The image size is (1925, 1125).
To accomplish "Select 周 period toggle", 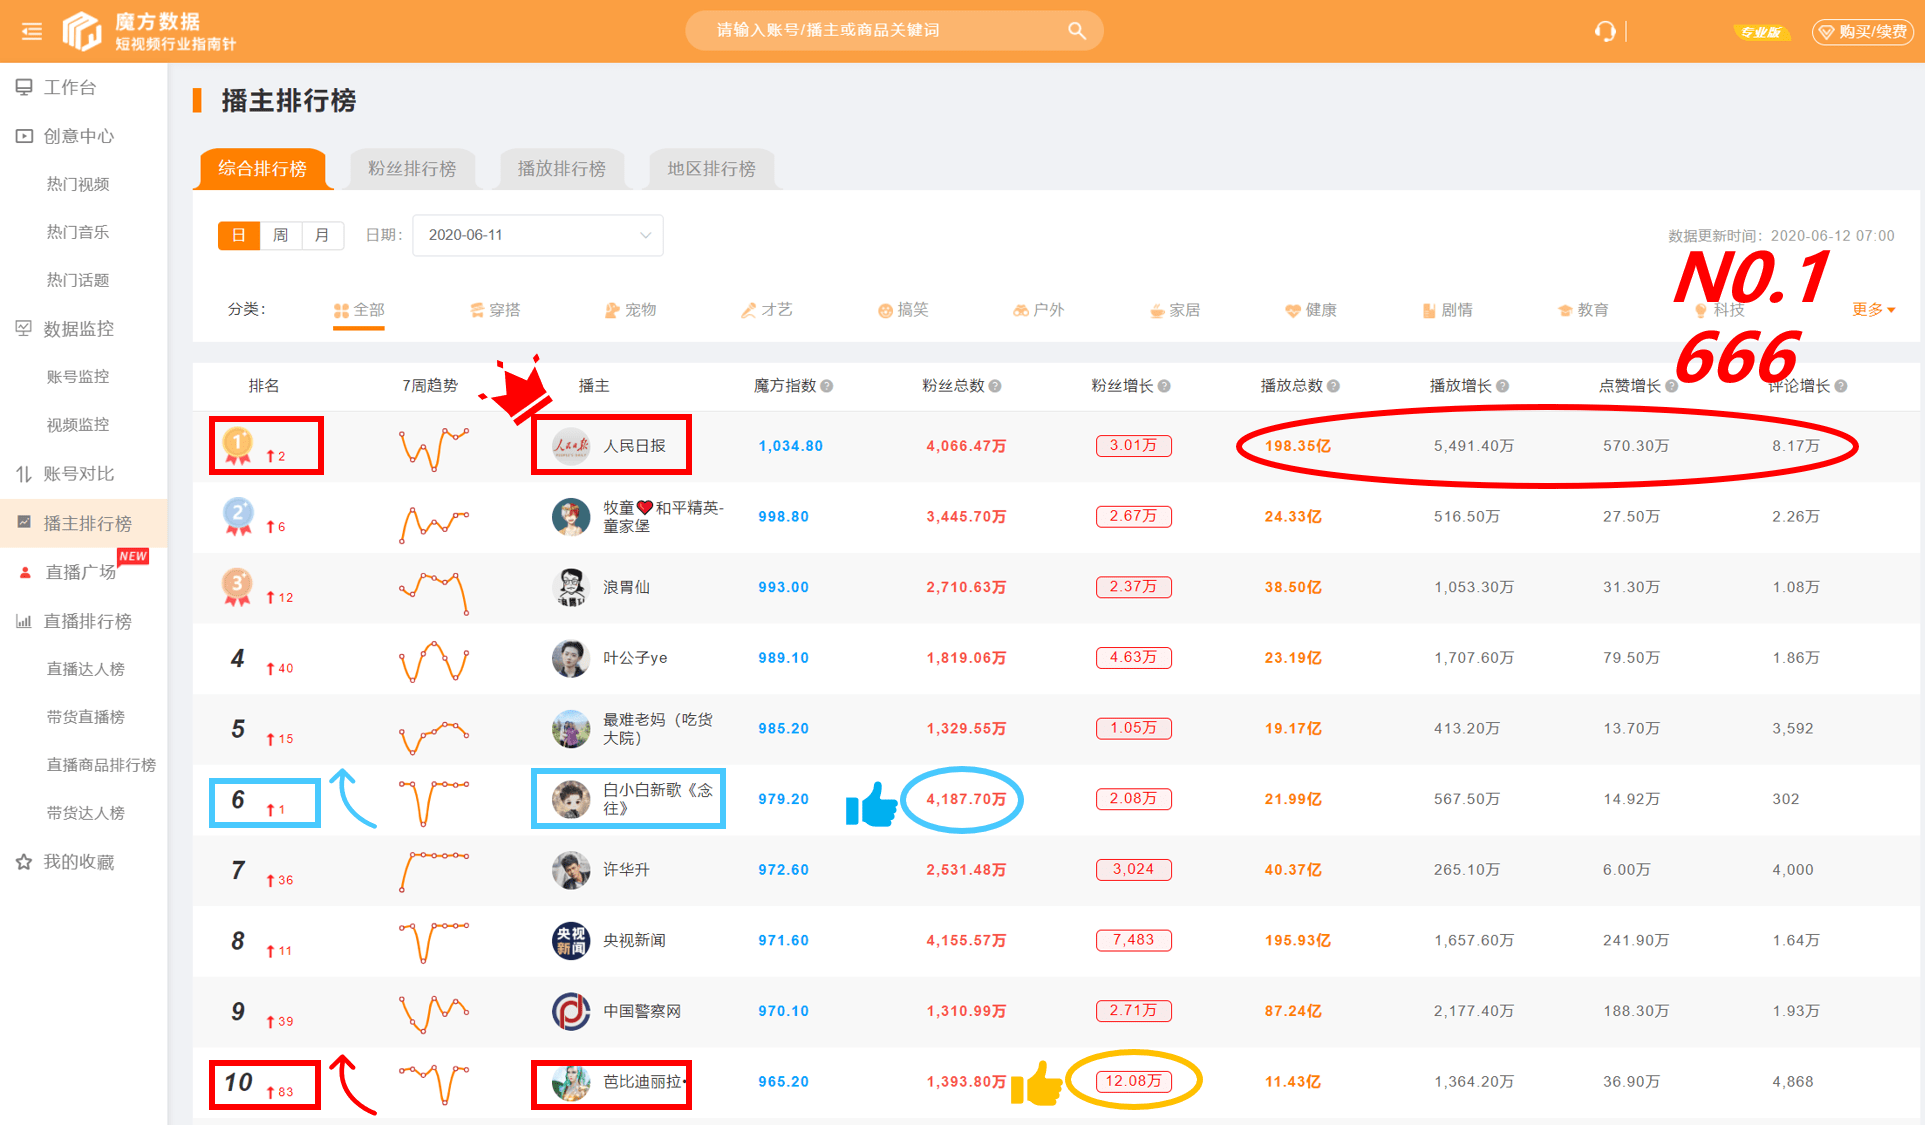I will 281,235.
